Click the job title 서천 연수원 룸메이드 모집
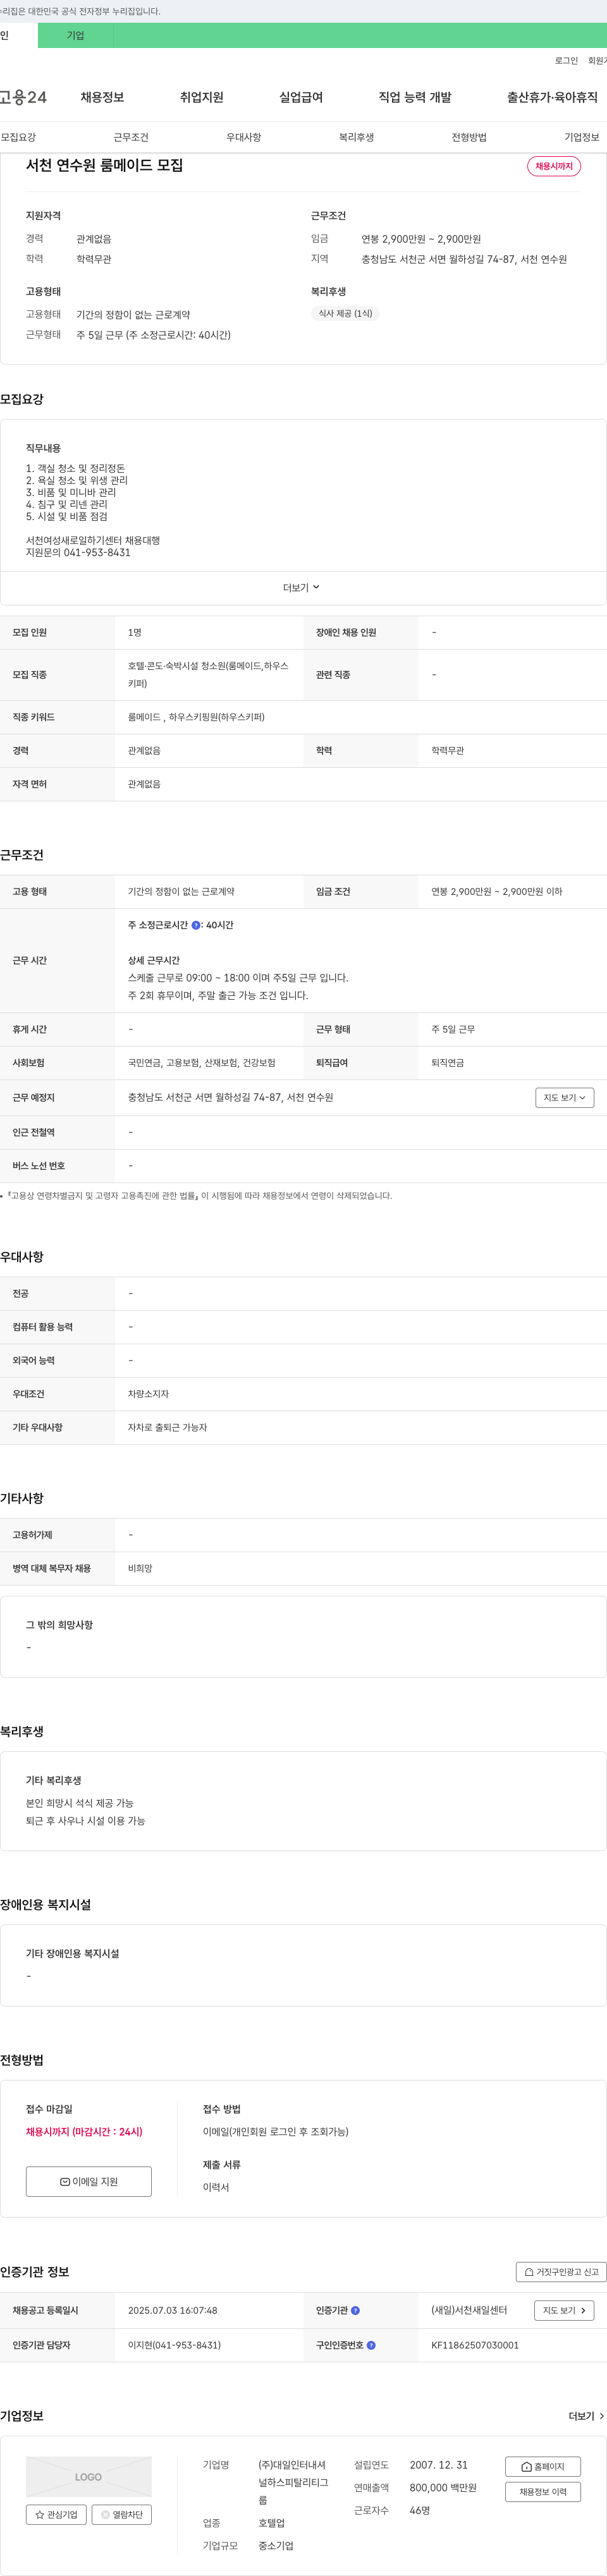This screenshot has width=607, height=2576. 104,165
